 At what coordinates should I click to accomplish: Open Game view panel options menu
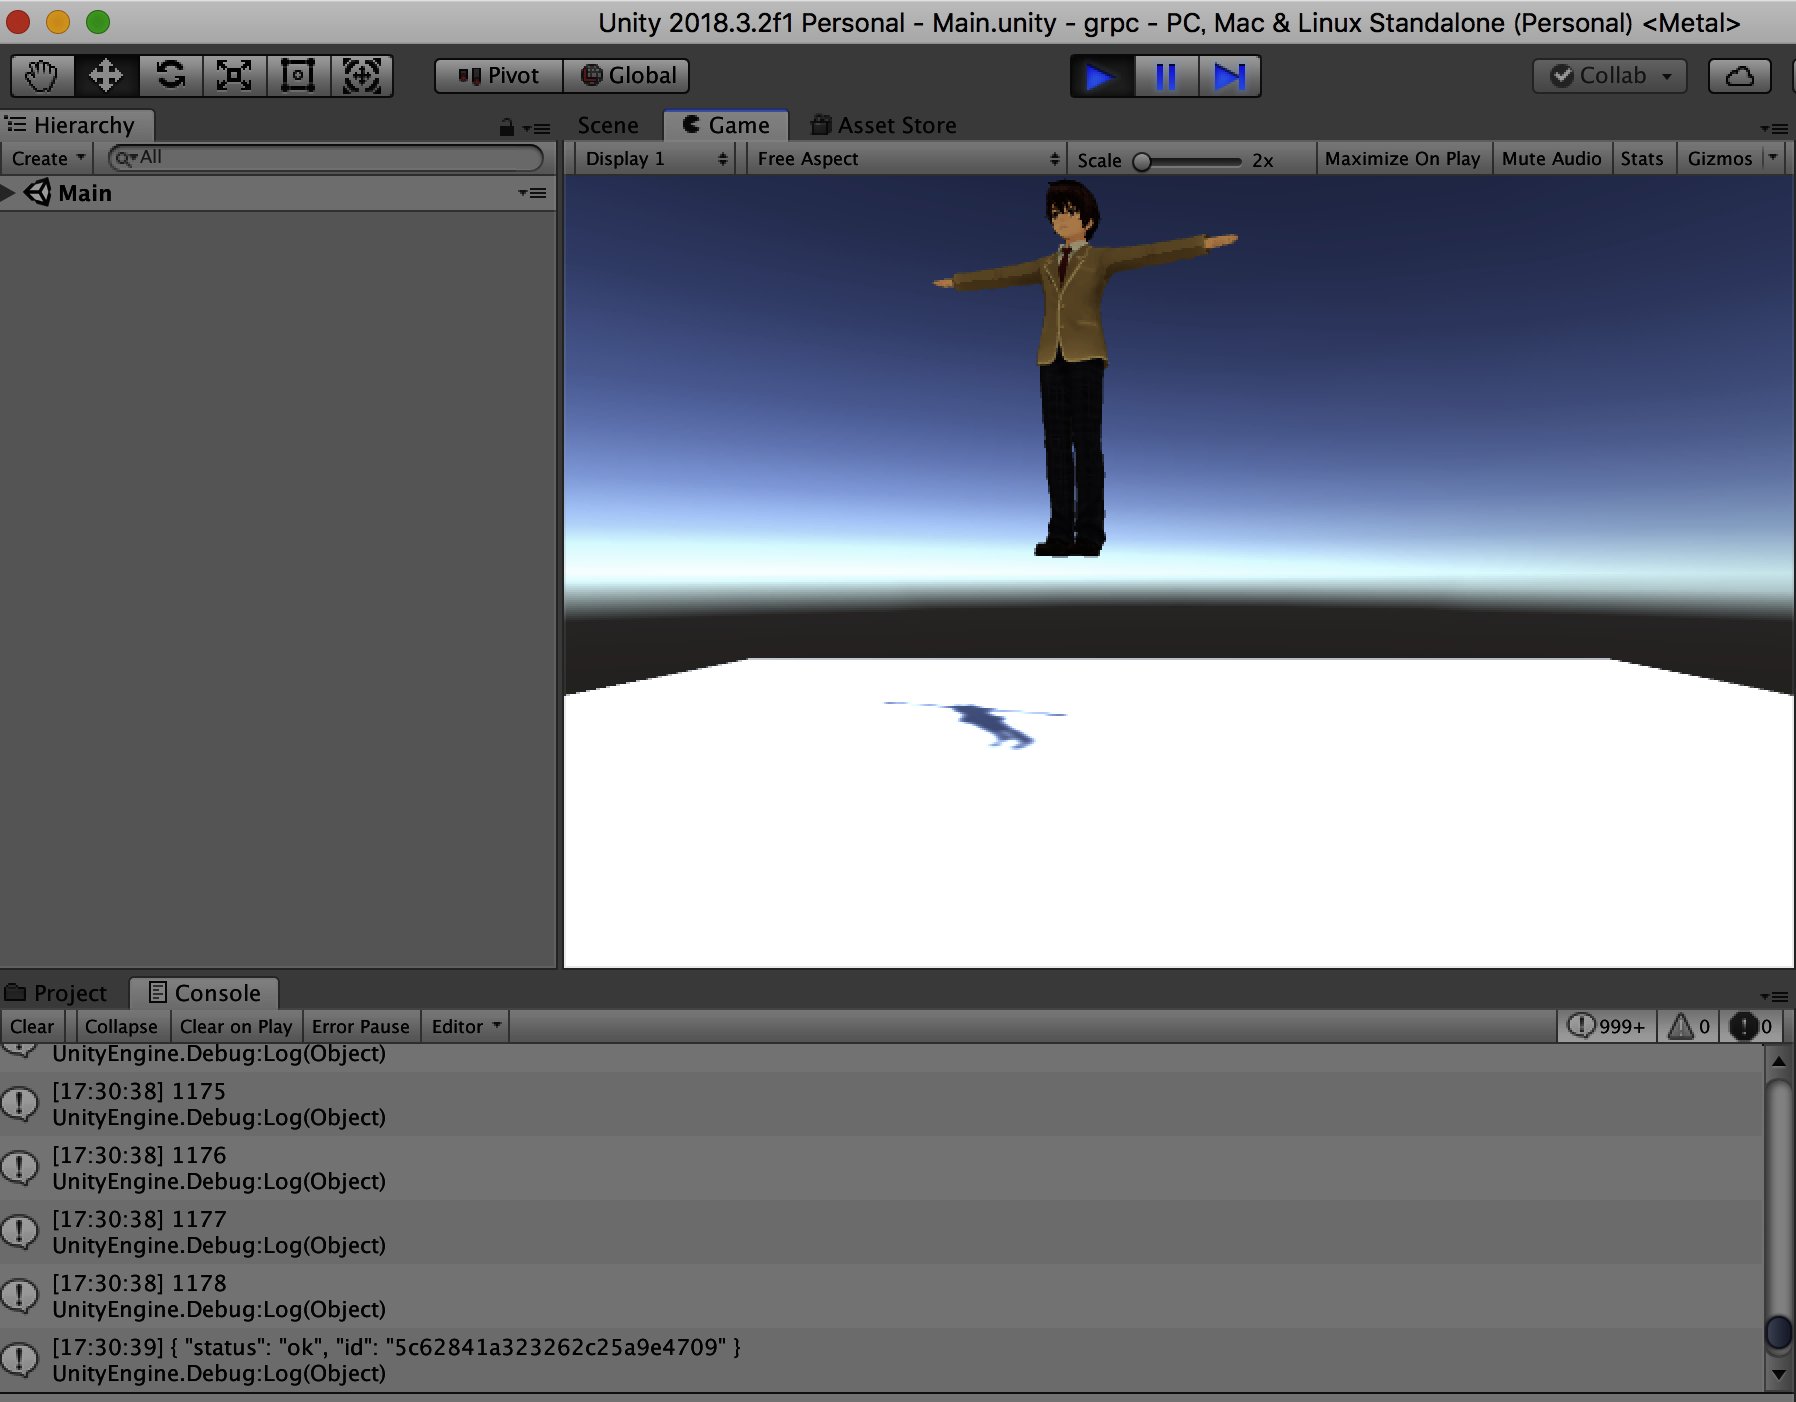1774,128
